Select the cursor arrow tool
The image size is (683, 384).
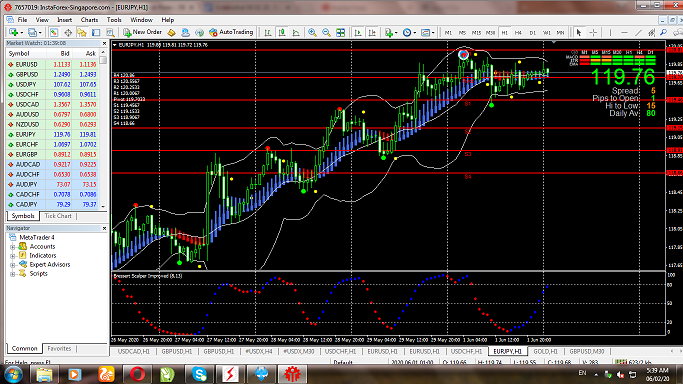point(578,32)
